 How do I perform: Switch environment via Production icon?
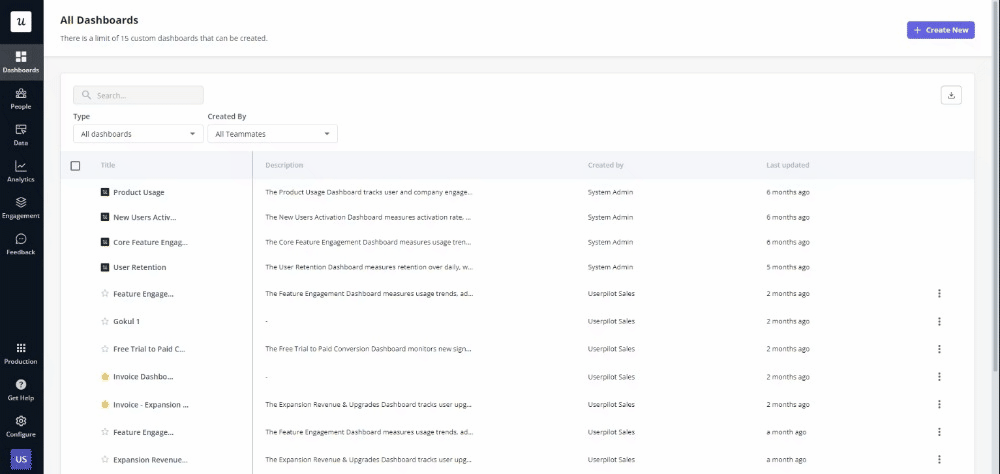[21, 352]
